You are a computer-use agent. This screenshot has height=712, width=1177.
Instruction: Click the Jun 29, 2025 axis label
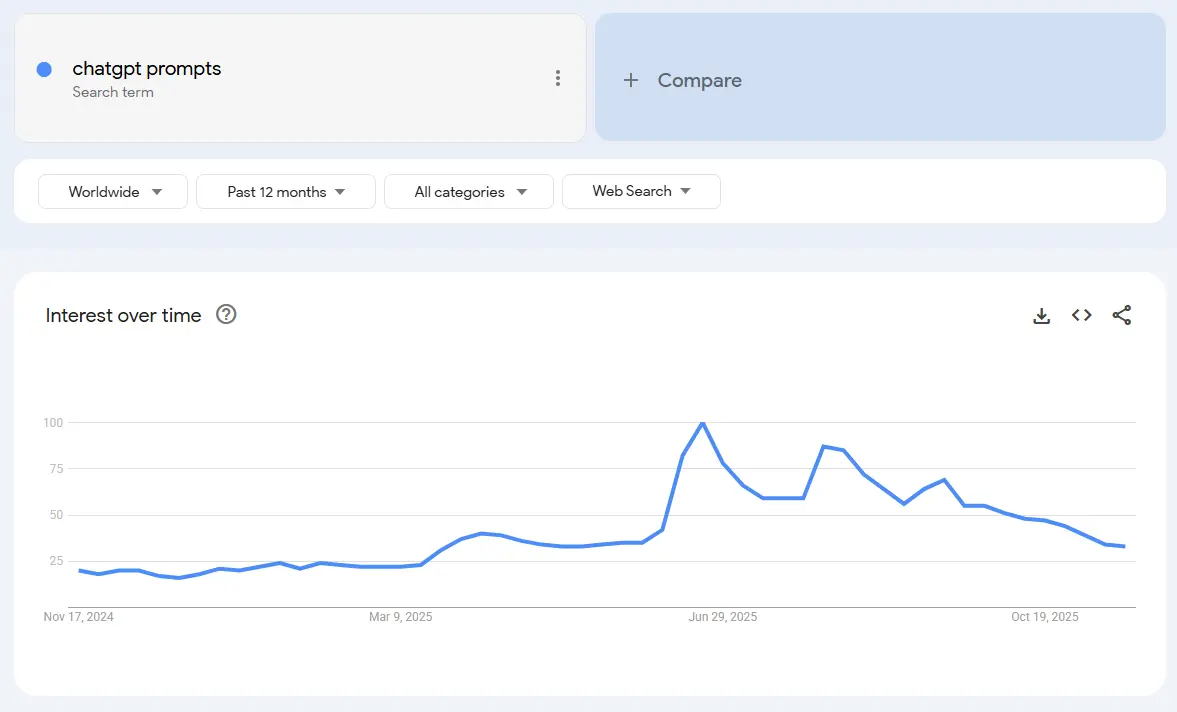click(x=722, y=617)
